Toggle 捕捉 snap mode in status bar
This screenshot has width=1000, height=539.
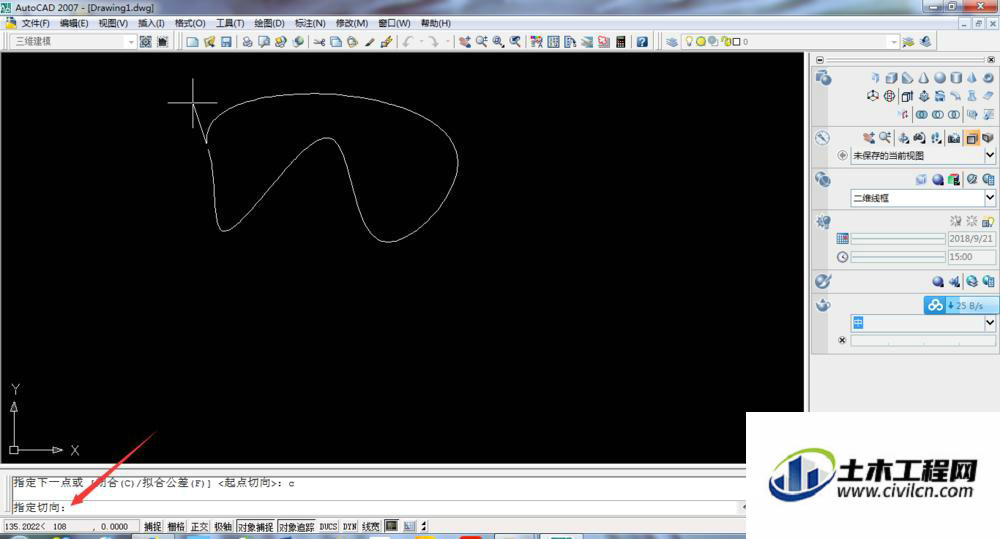pos(152,526)
